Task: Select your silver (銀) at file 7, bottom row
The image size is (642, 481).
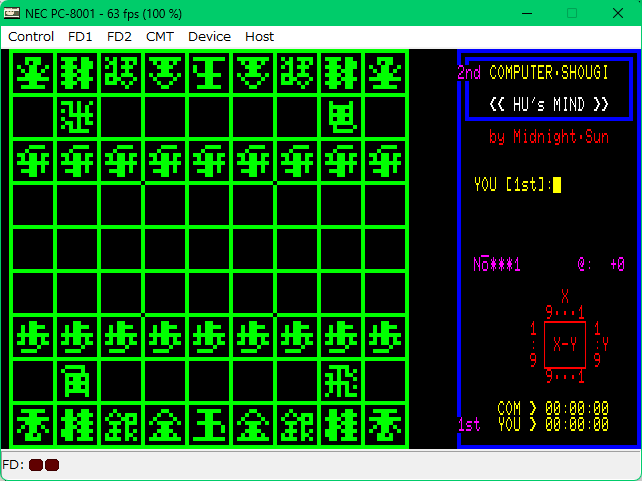Action: (x=121, y=426)
